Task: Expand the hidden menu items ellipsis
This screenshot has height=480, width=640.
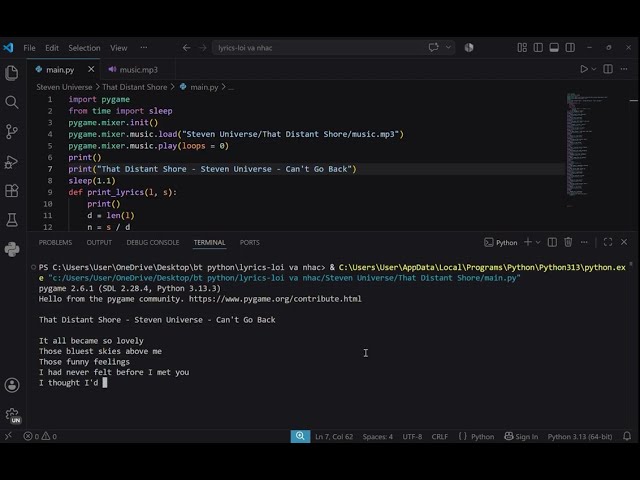Action: (x=144, y=48)
